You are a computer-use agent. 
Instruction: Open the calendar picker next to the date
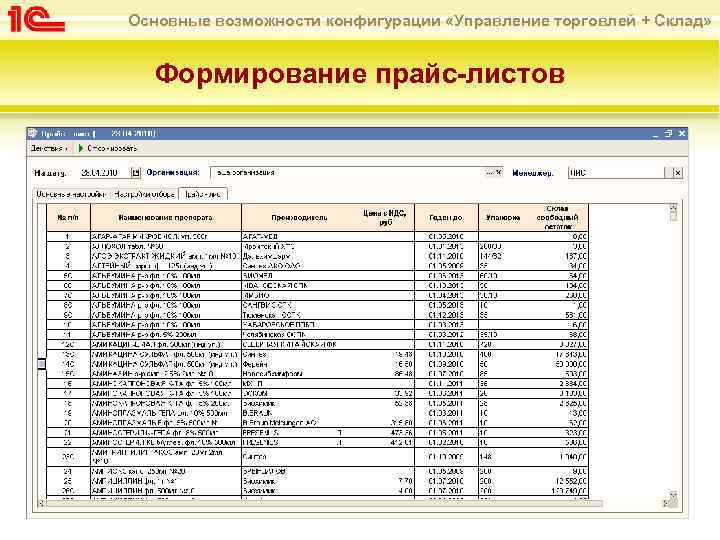(x=135, y=173)
